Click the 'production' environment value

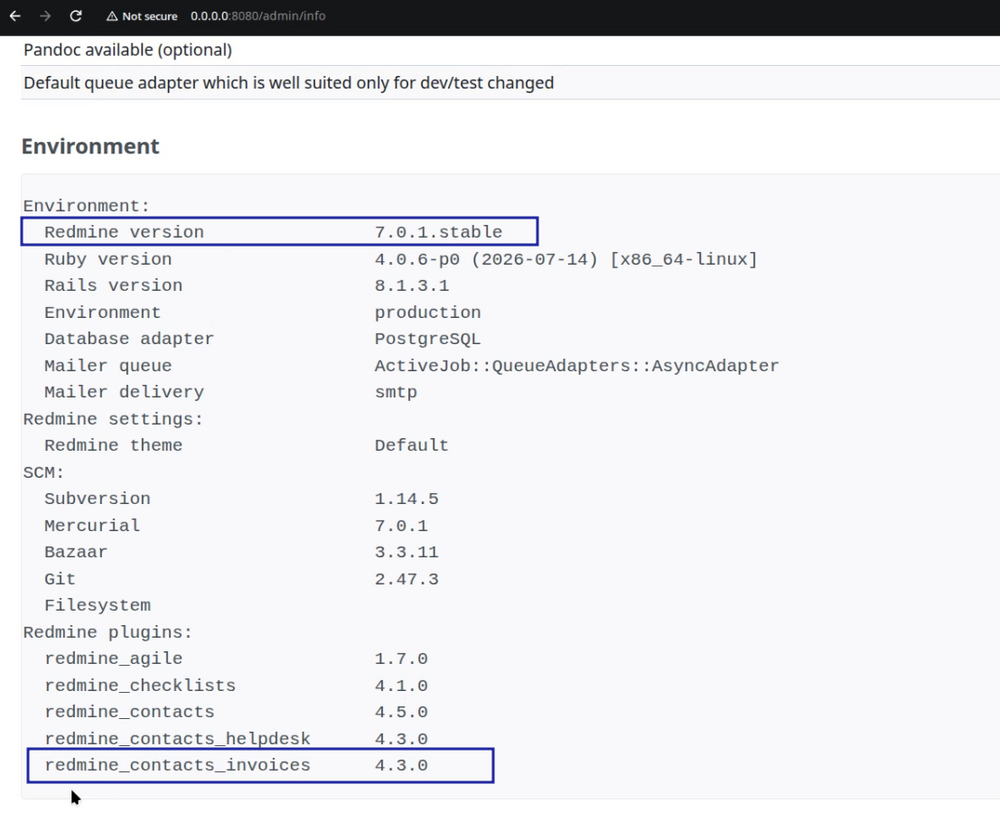point(427,312)
